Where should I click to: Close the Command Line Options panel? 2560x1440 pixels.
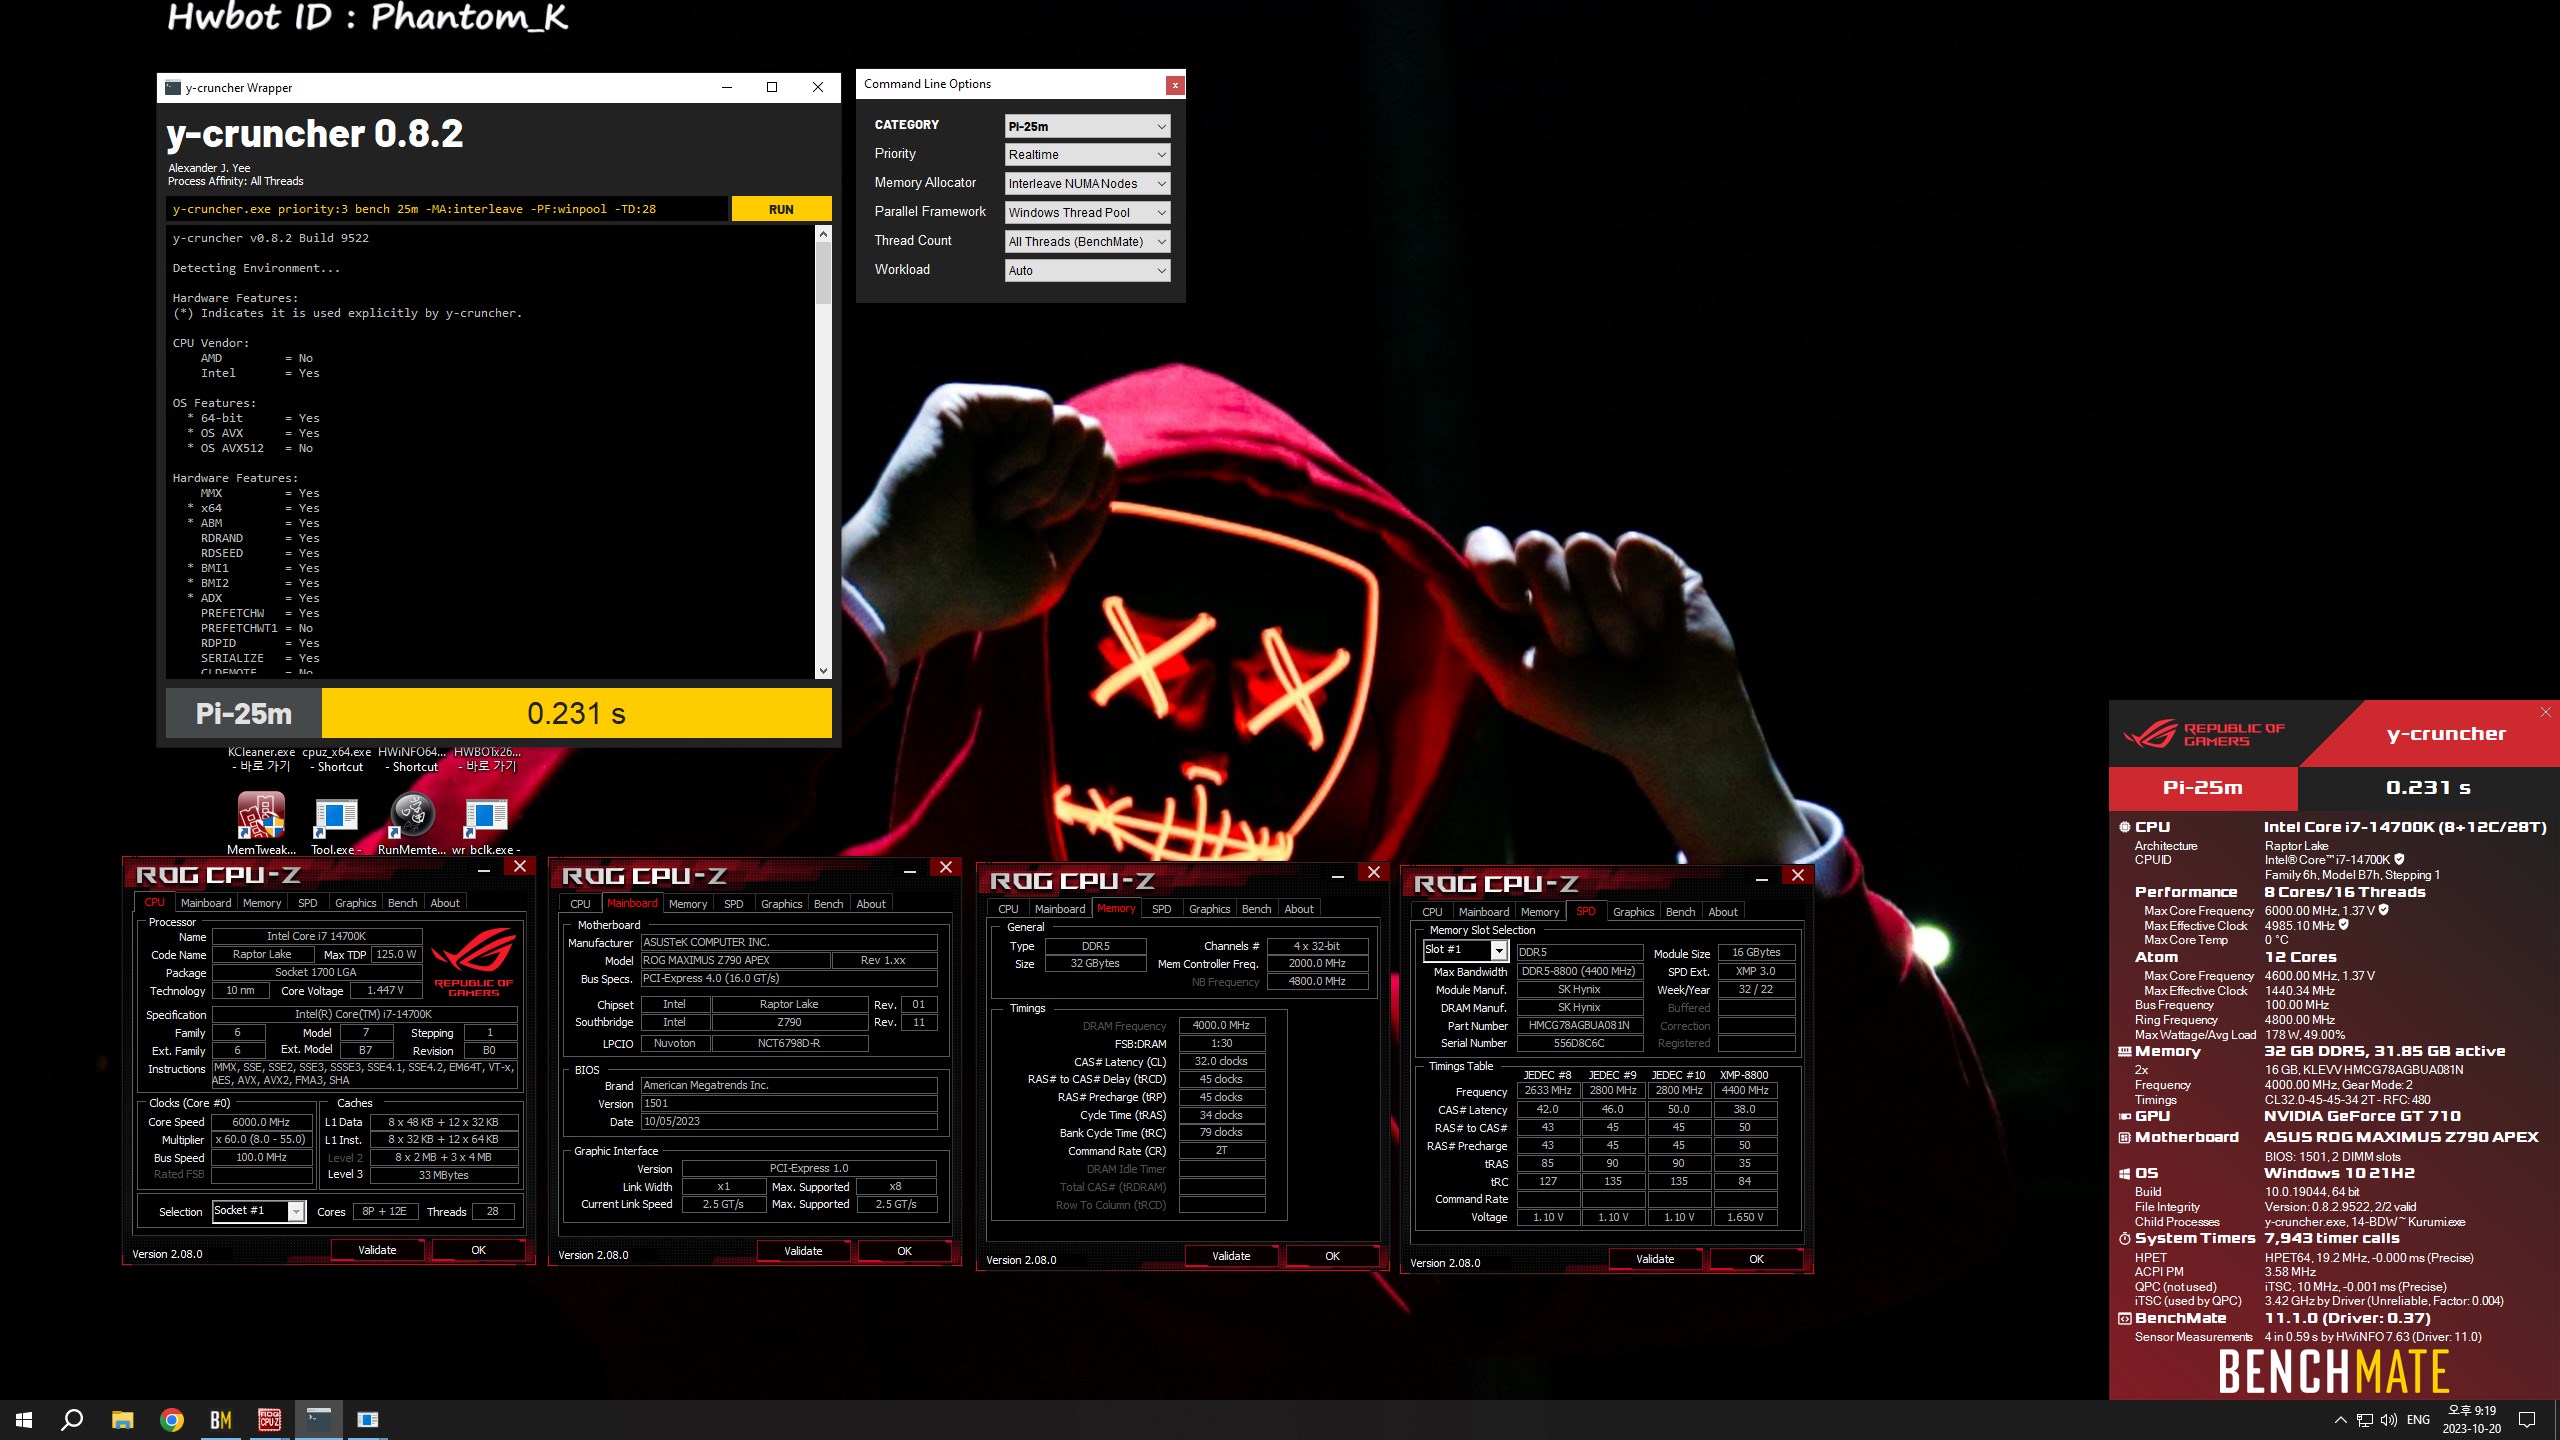point(1175,85)
